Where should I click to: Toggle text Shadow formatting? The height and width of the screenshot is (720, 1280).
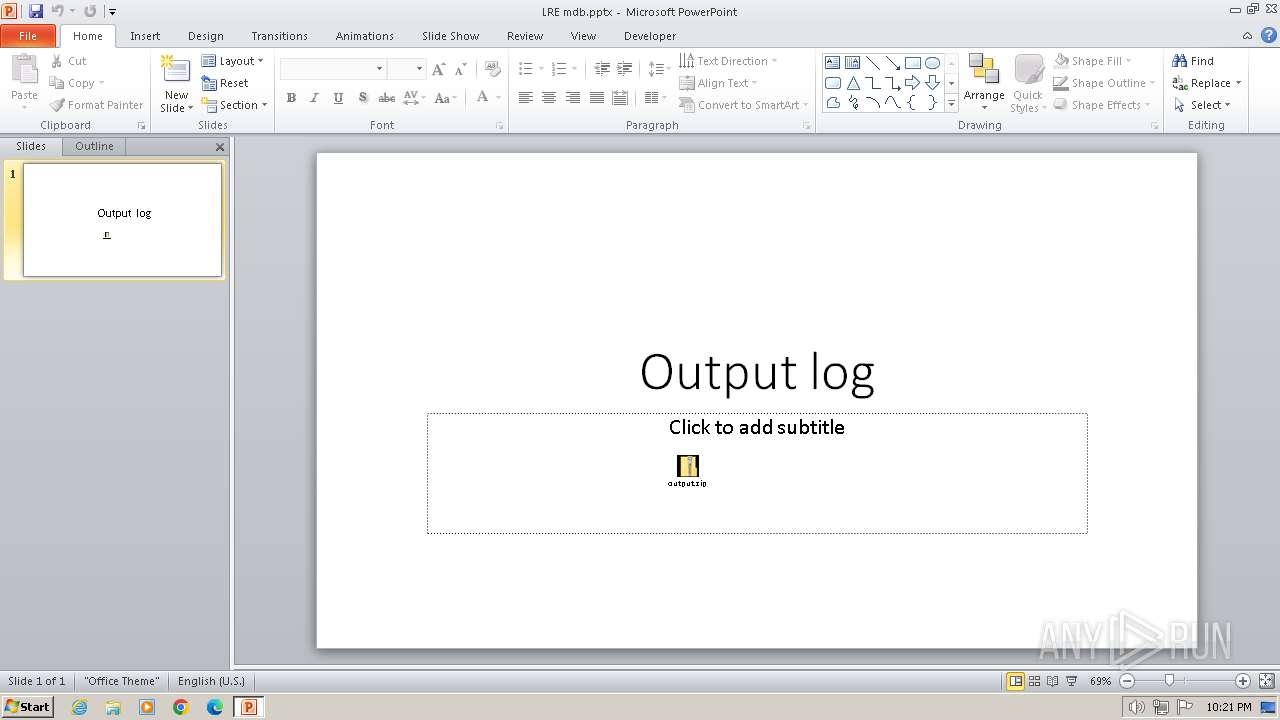(362, 98)
